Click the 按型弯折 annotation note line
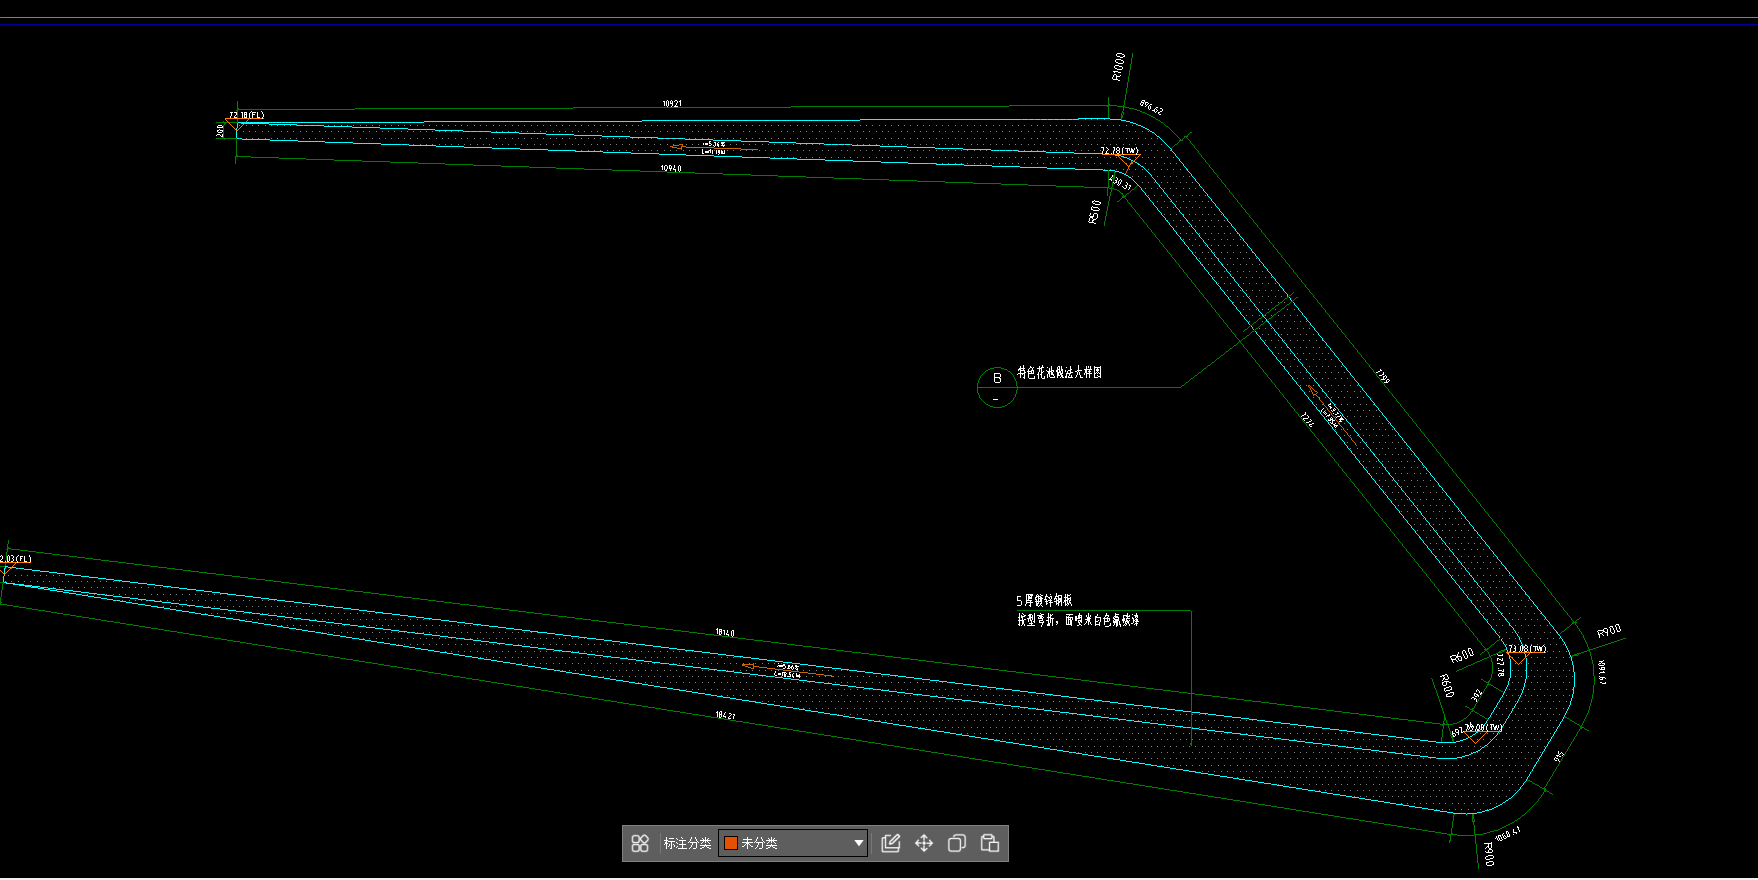This screenshot has height=880, width=1758. tap(1078, 620)
